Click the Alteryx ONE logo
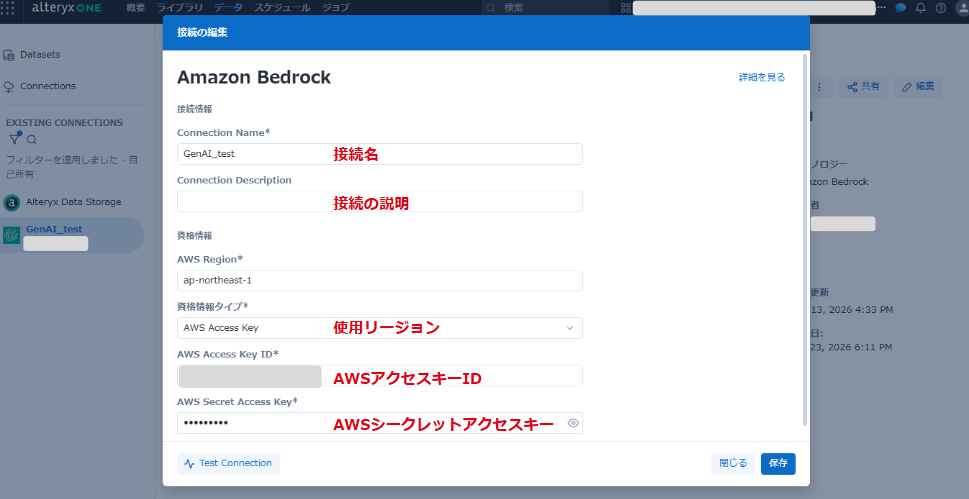Viewport: 969px width, 499px height. [67, 8]
